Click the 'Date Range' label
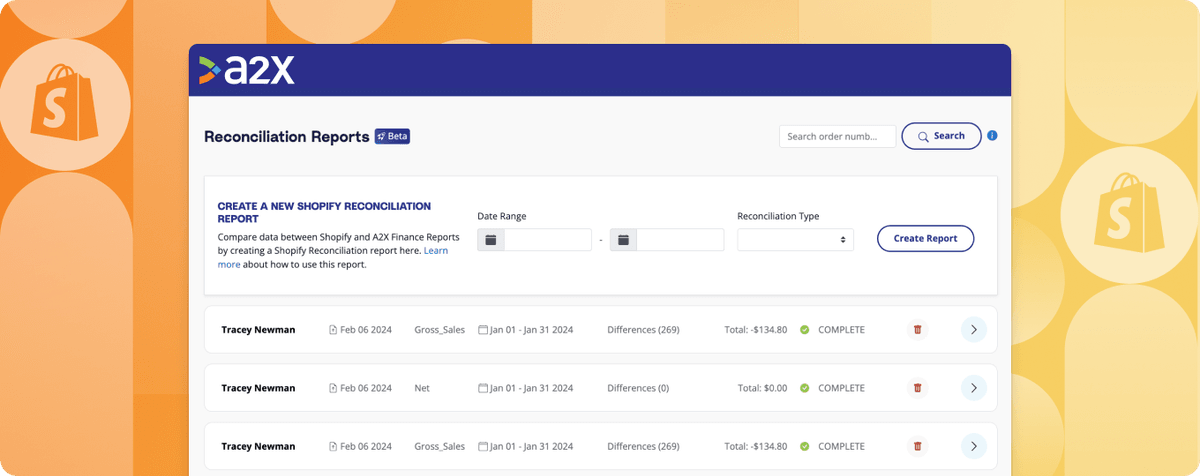The width and height of the screenshot is (1200, 476). tap(502, 216)
